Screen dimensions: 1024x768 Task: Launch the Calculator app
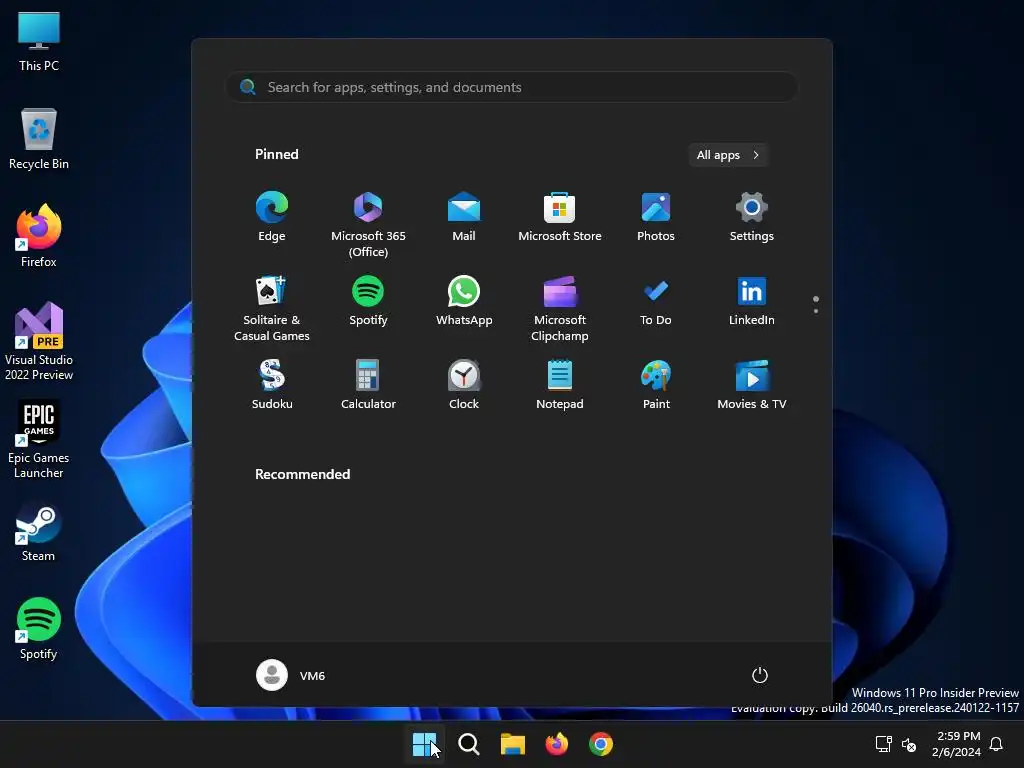[368, 385]
